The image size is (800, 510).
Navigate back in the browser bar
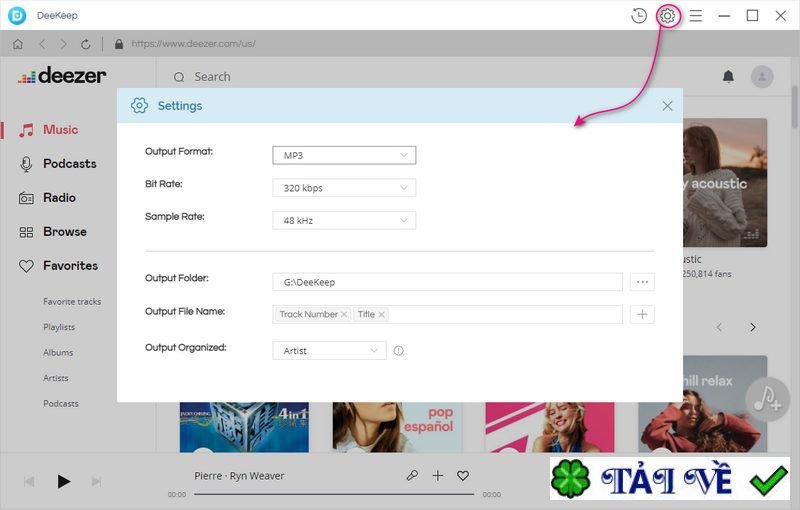pos(42,44)
